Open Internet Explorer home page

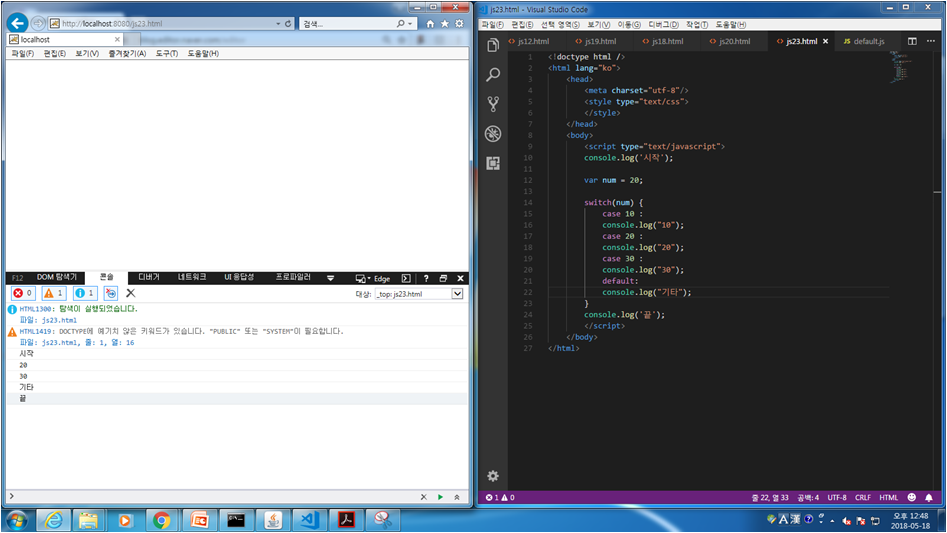pos(430,24)
